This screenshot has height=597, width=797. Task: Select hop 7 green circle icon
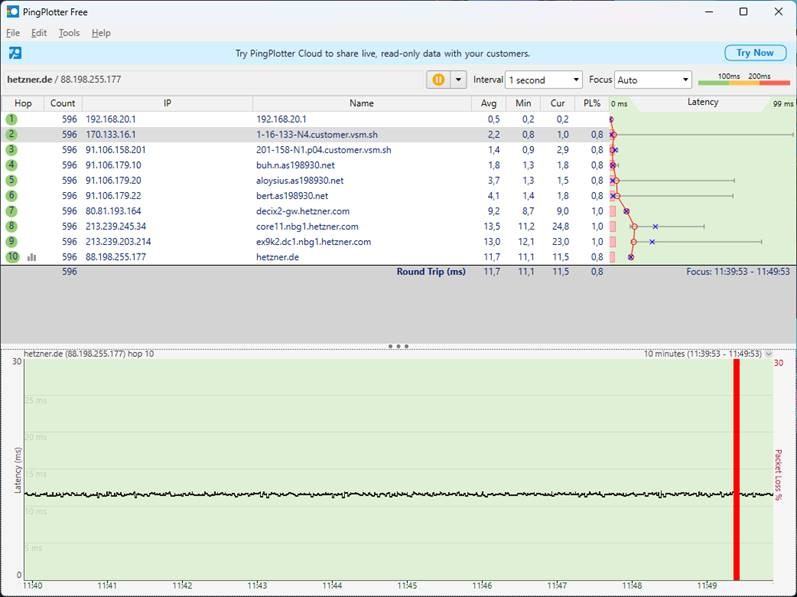[x=12, y=211]
